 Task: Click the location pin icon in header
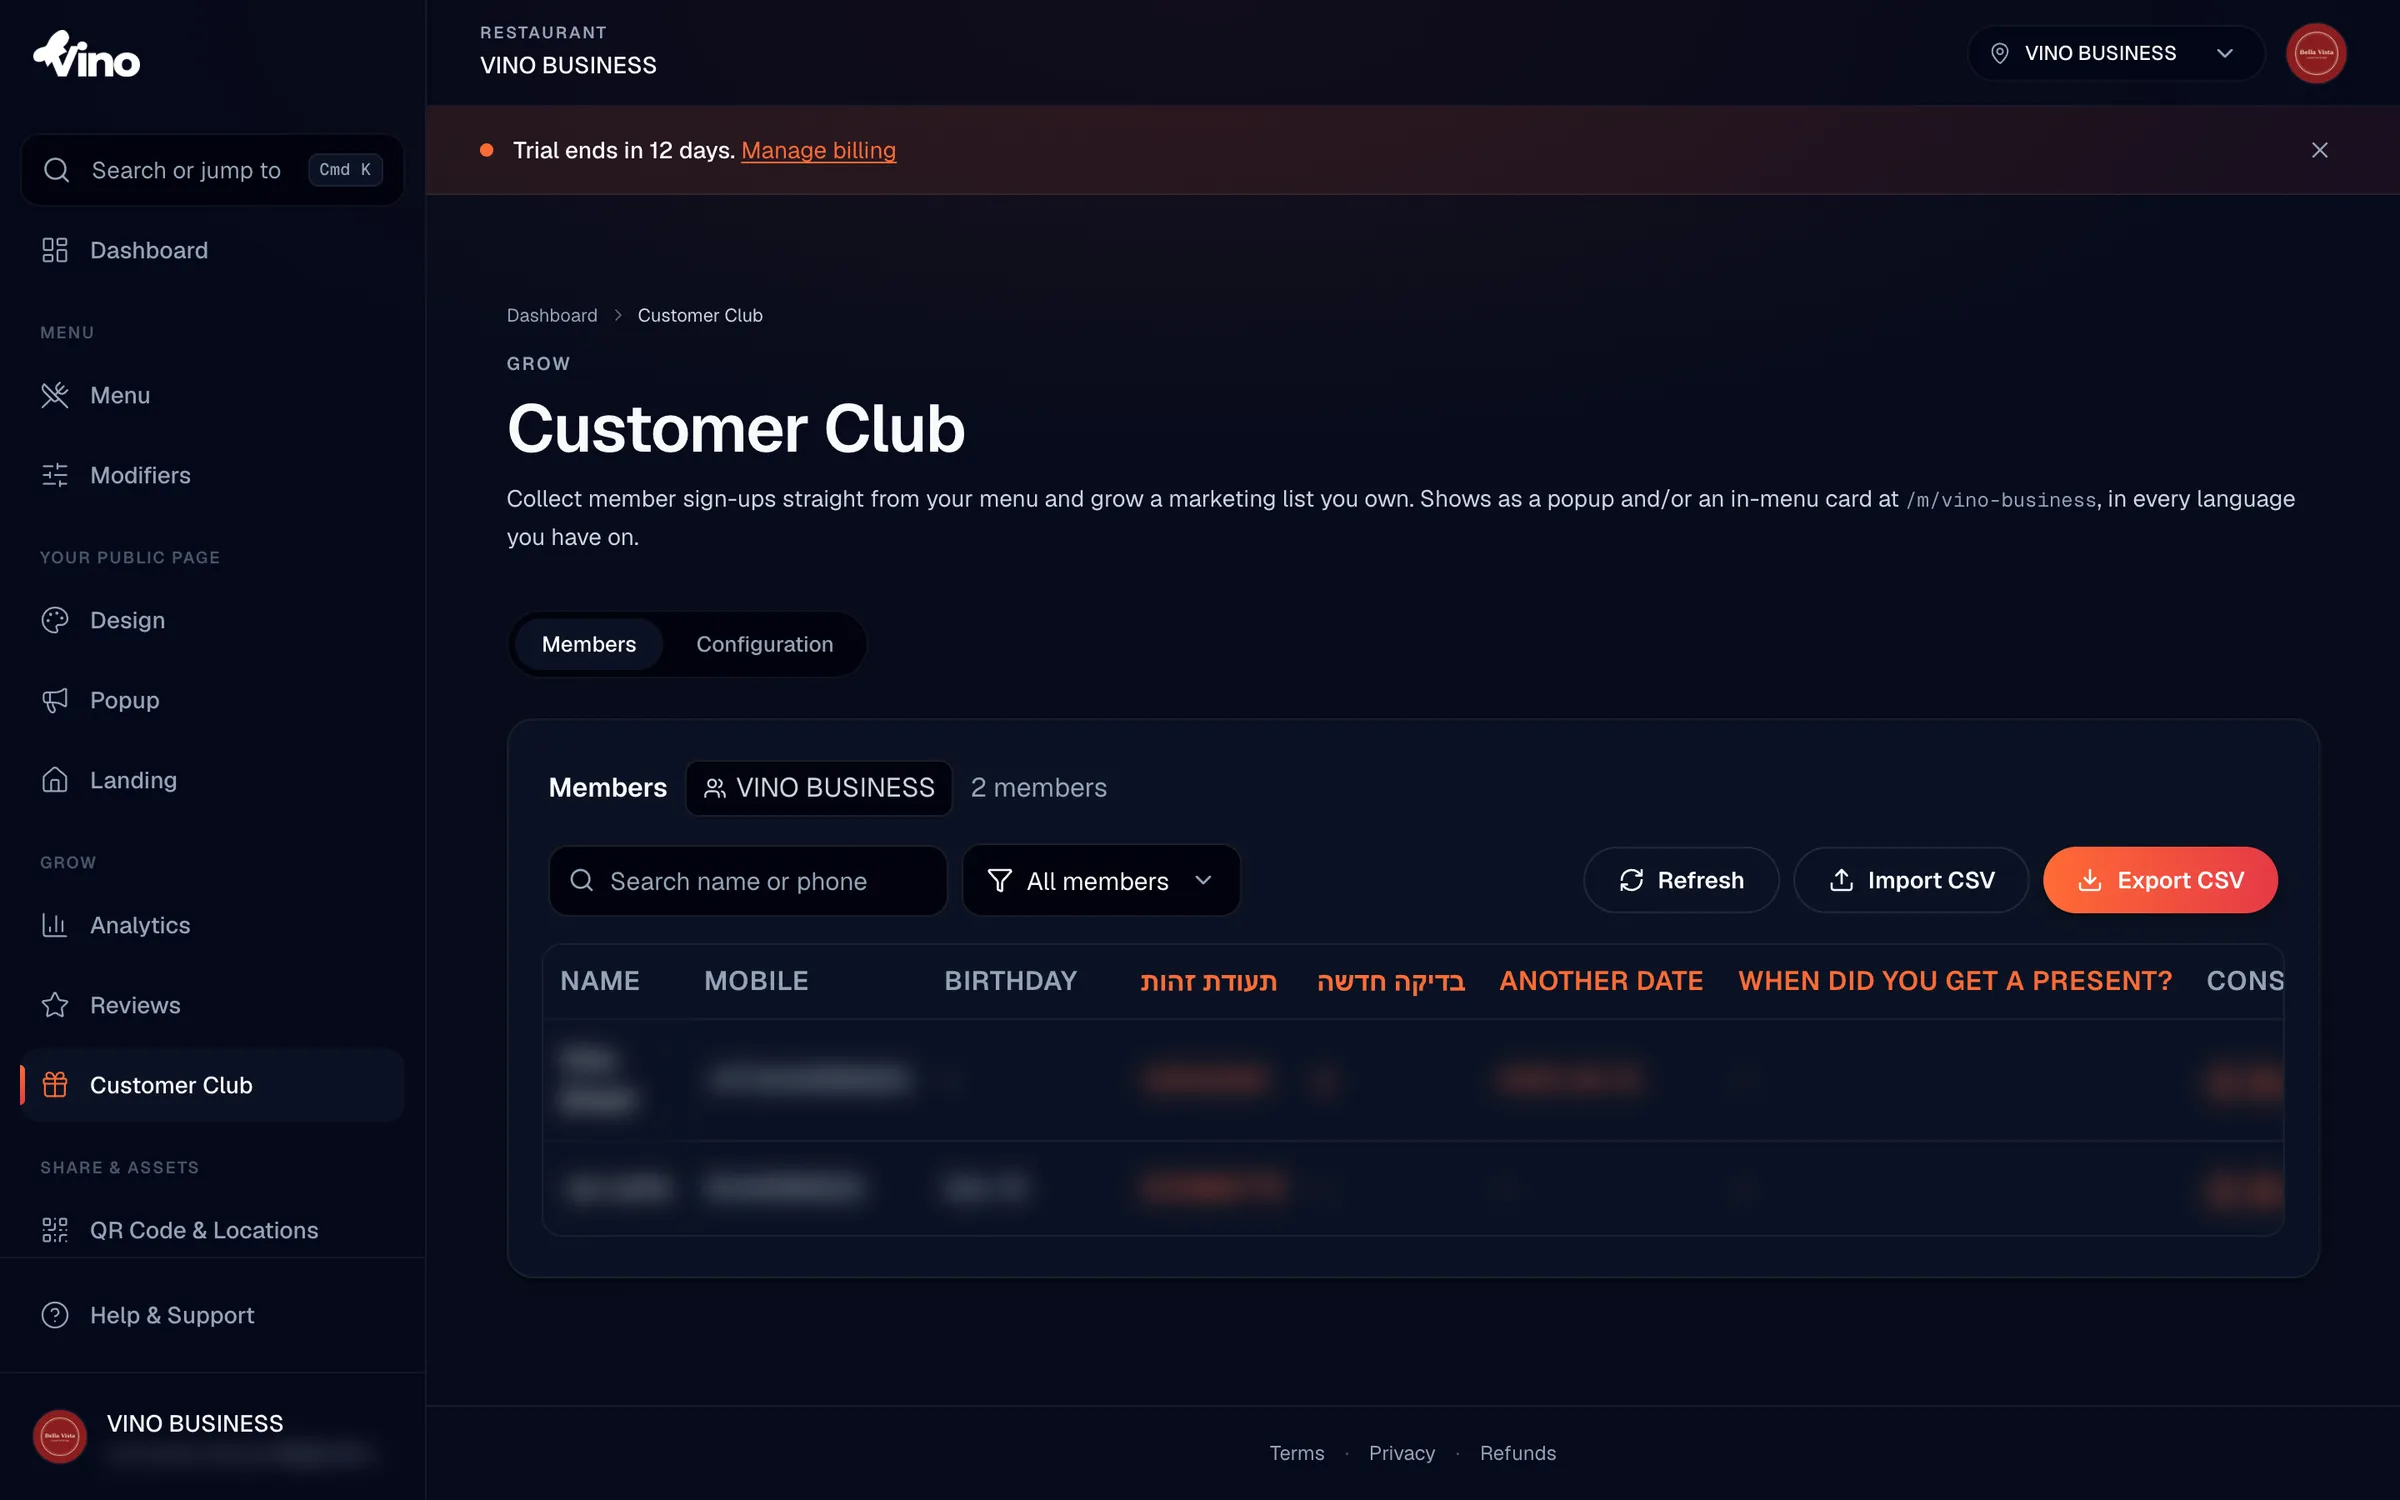pyautogui.click(x=1999, y=53)
